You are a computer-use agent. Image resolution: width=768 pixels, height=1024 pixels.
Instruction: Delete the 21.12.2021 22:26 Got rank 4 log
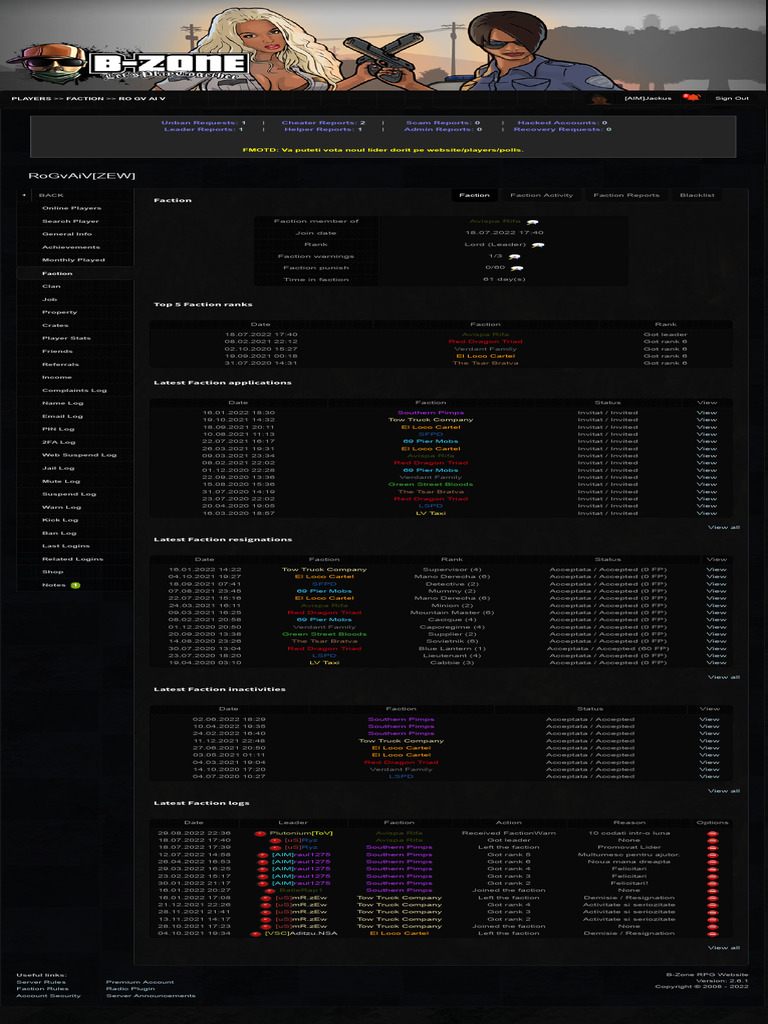click(712, 905)
